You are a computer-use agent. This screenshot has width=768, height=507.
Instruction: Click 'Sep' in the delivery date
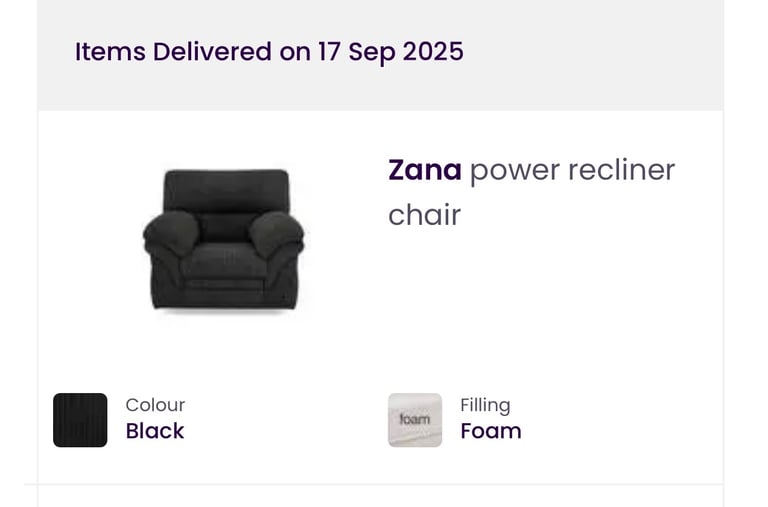coord(371,52)
